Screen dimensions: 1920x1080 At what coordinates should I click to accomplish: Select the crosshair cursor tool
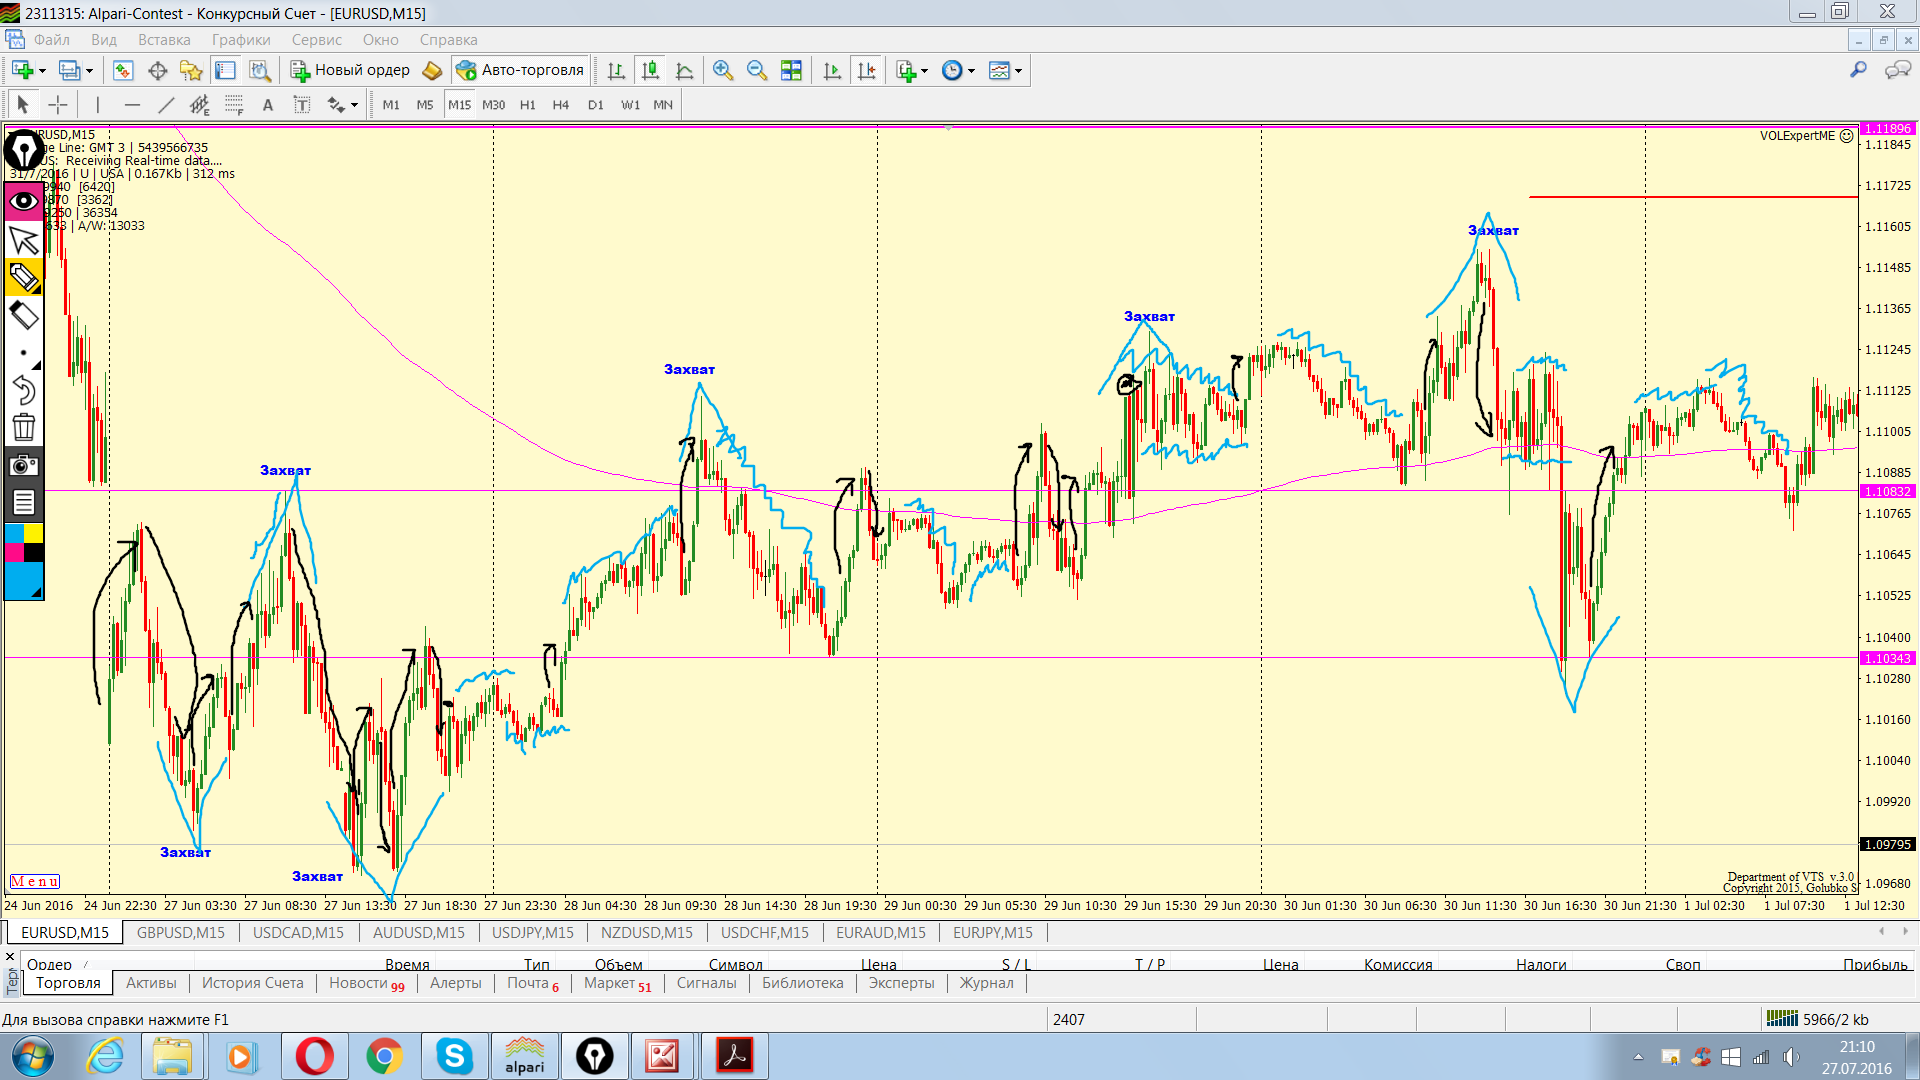point(58,105)
